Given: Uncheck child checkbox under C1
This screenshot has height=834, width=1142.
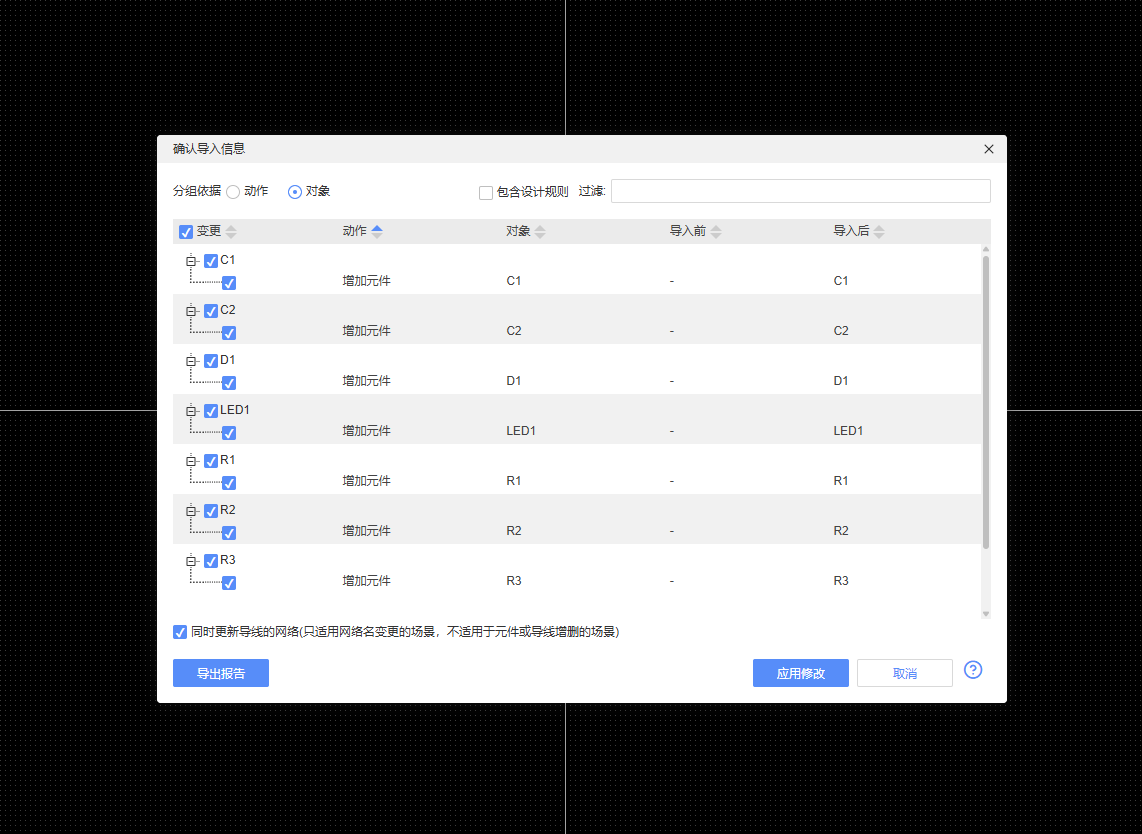Looking at the screenshot, I should tap(229, 283).
